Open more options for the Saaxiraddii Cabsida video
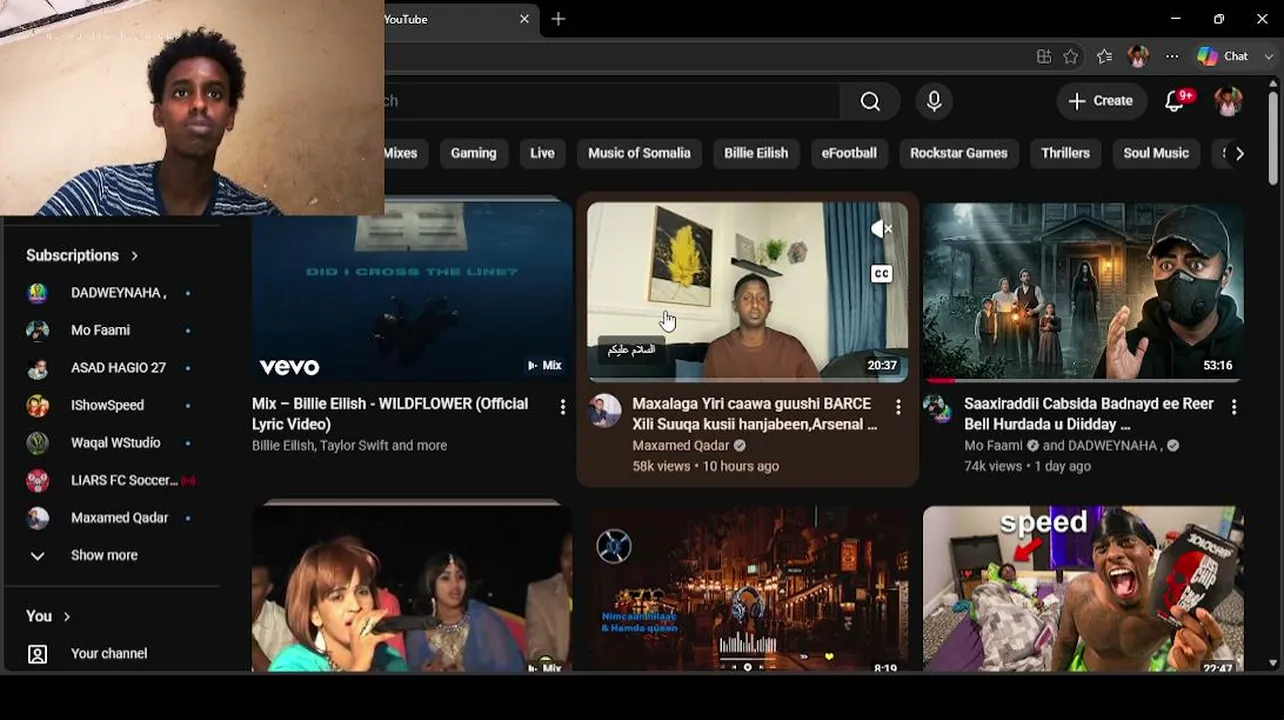The image size is (1284, 720). (x=1234, y=407)
